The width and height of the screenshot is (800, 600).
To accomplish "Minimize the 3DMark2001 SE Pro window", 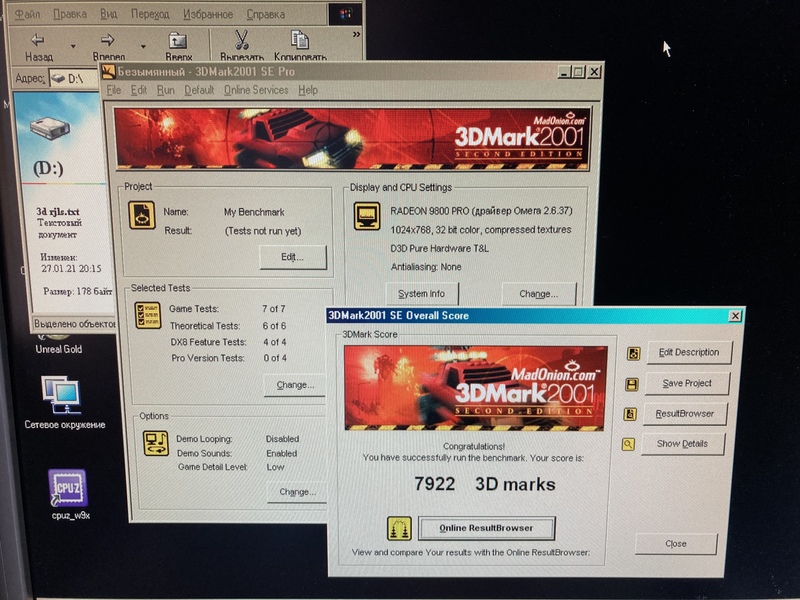I will 563,72.
